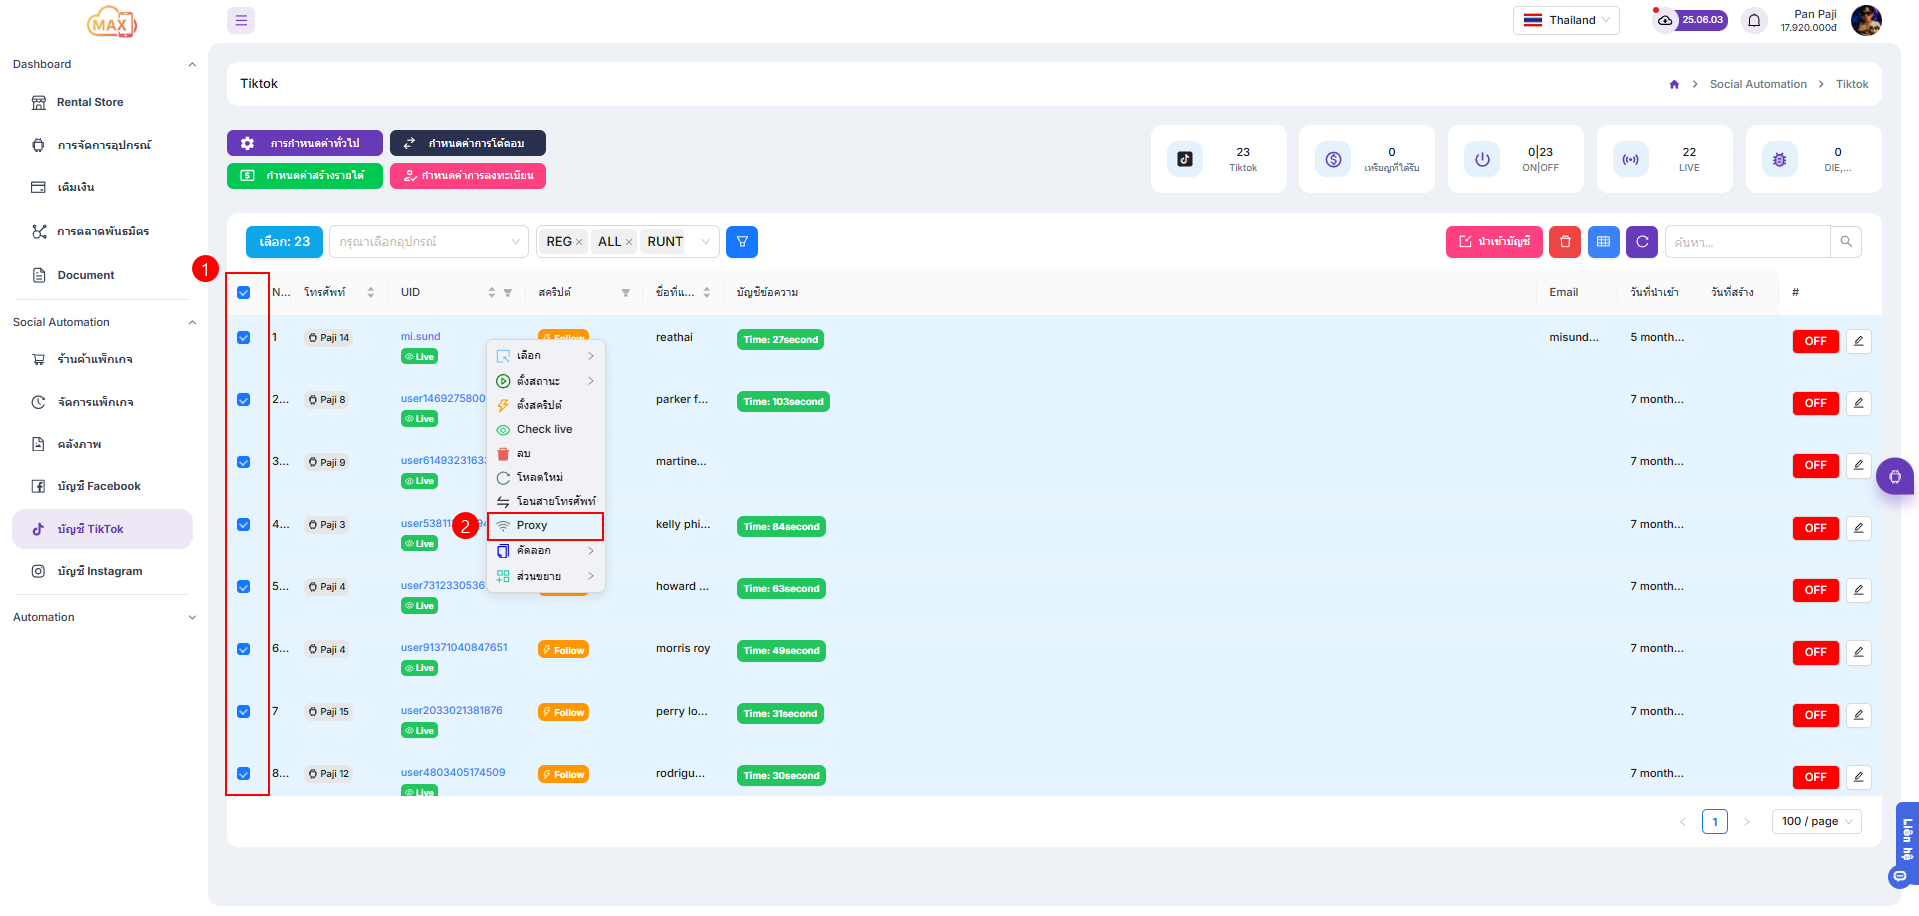
Task: Click the red trash delete button
Action: coord(1565,242)
